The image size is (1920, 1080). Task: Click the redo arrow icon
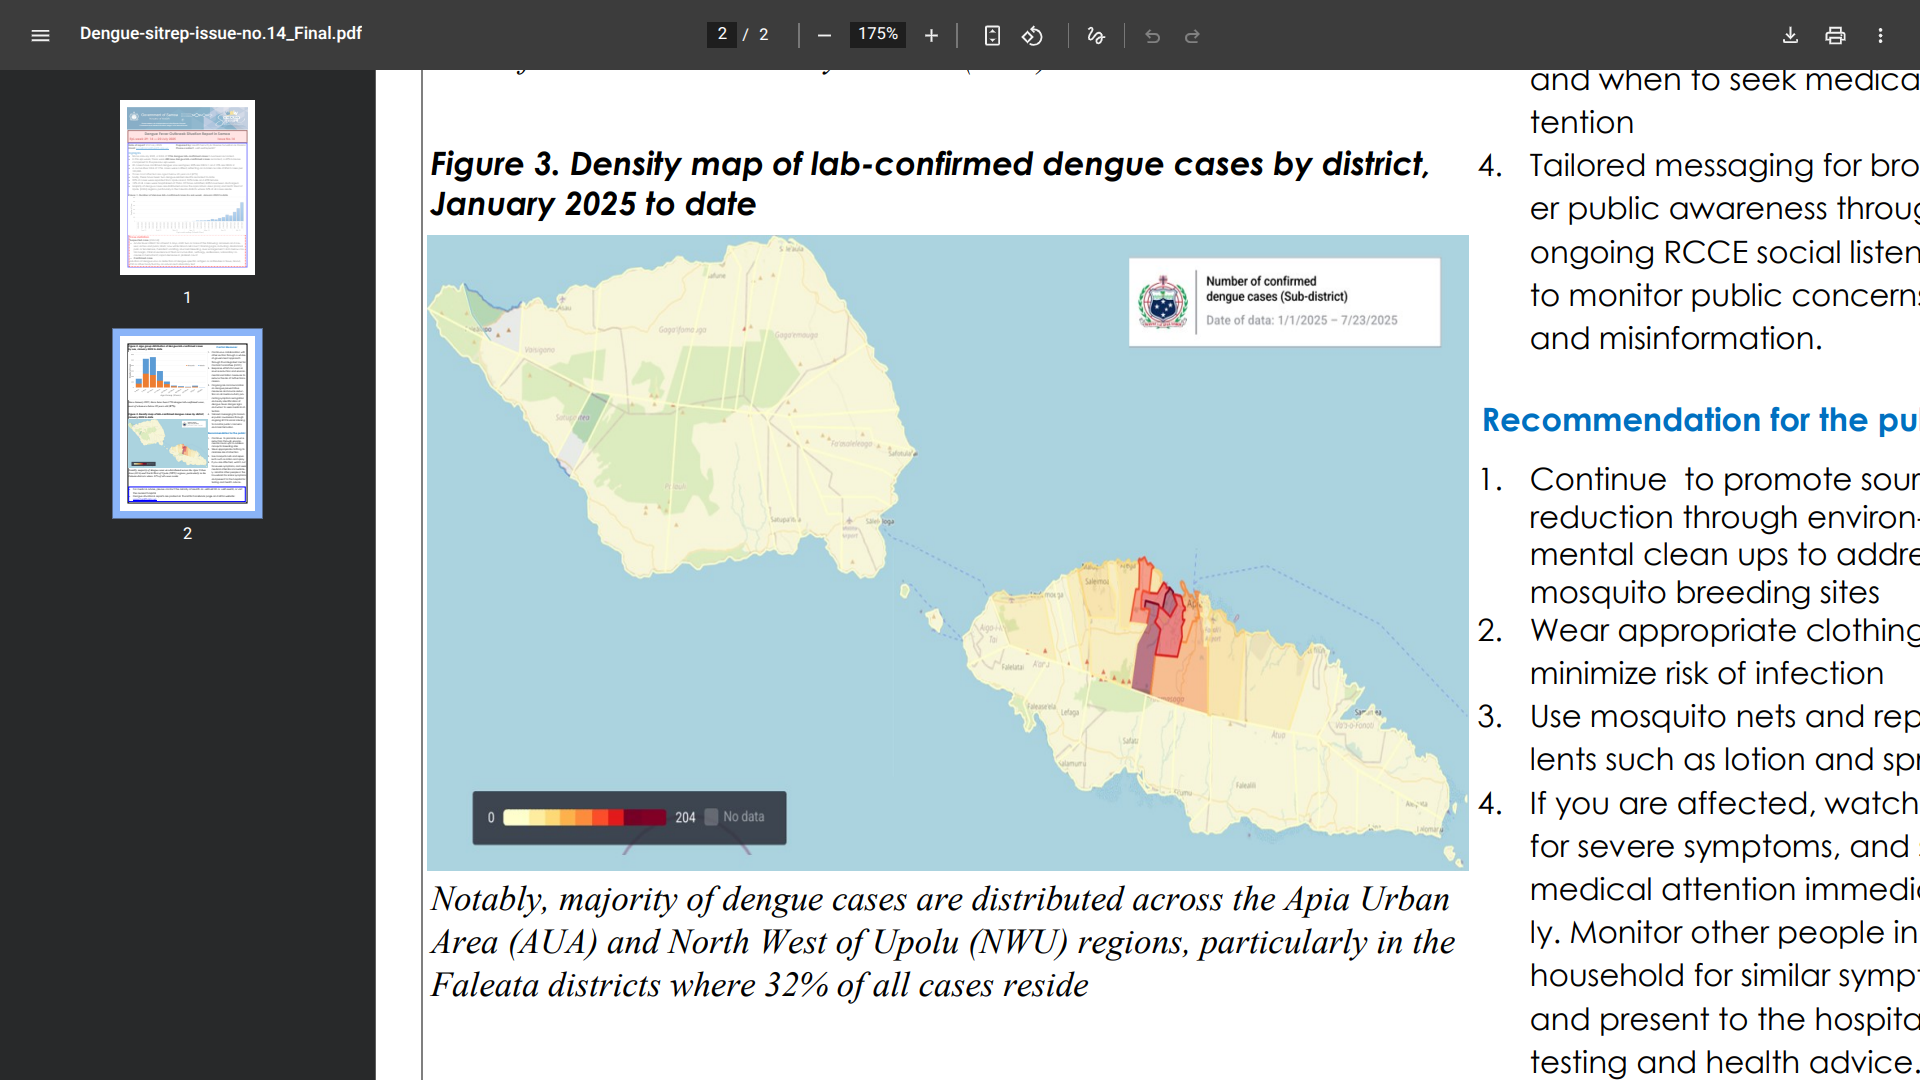tap(1192, 35)
